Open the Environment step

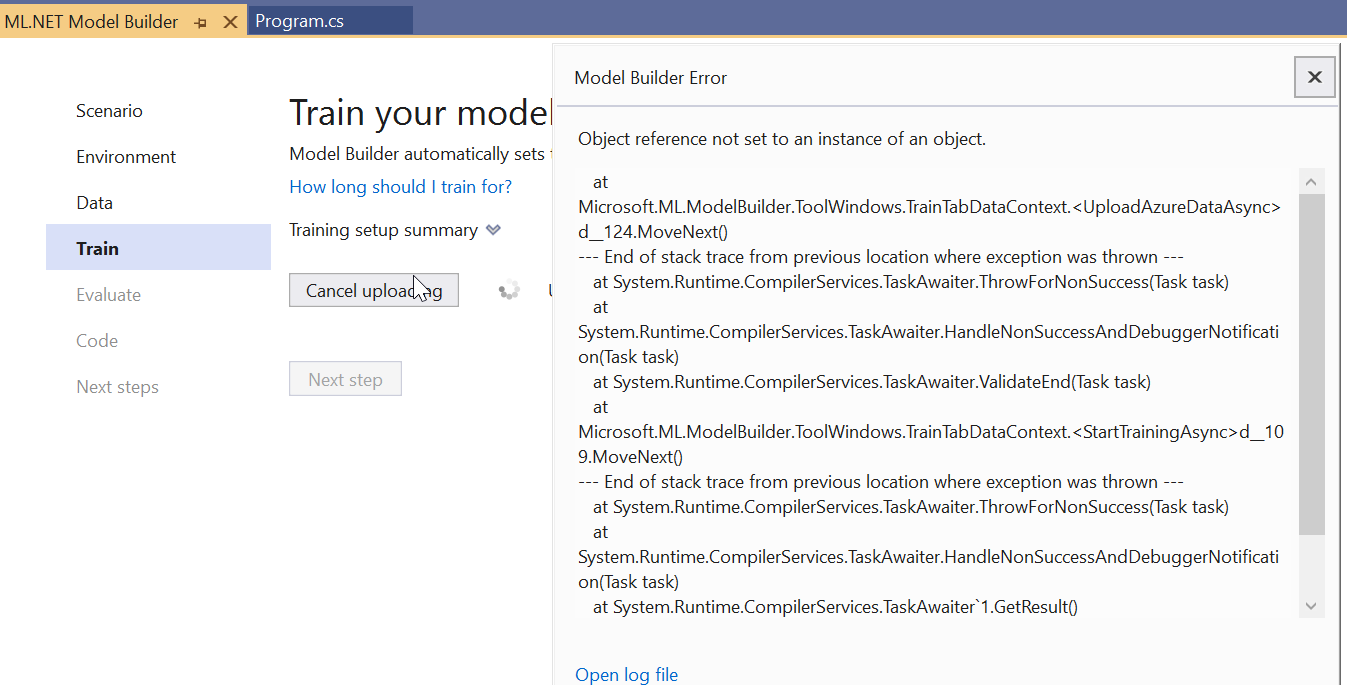coord(125,156)
